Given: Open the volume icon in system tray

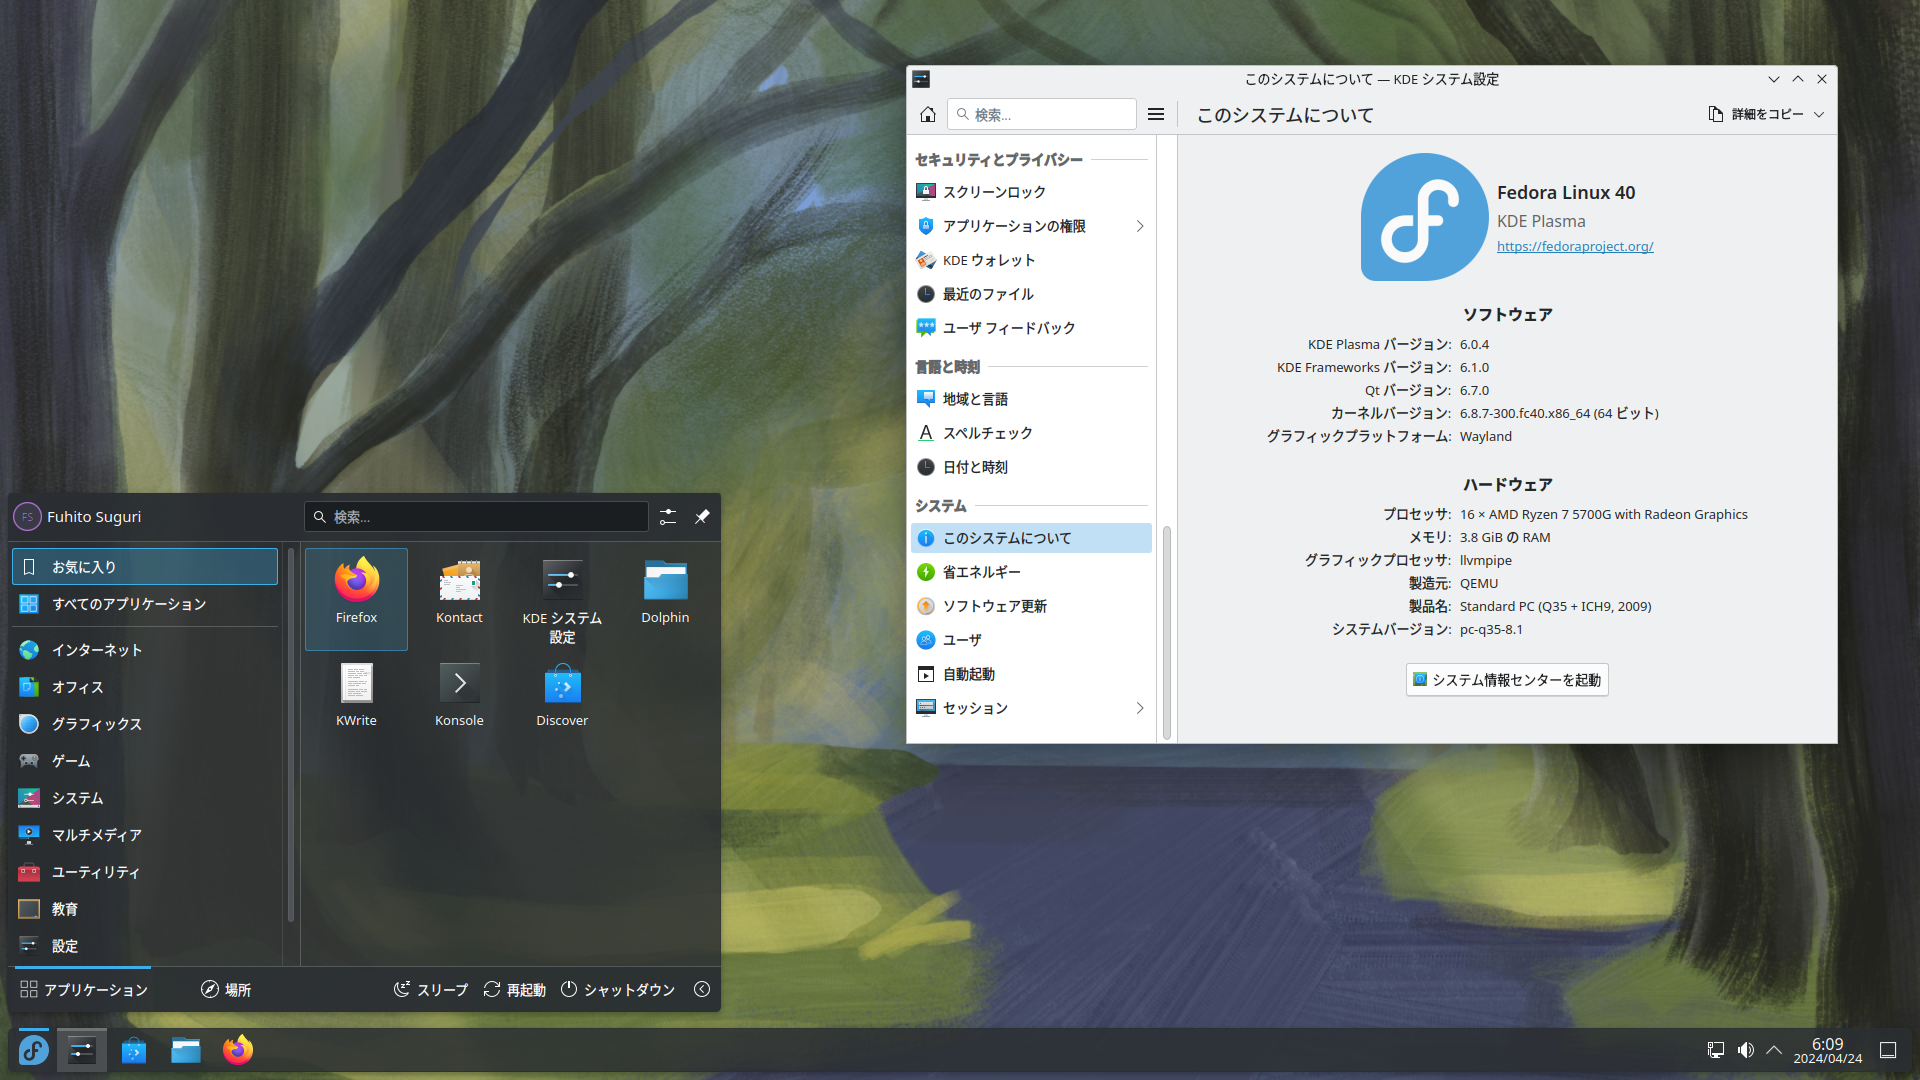Looking at the screenshot, I should pos(1745,1050).
